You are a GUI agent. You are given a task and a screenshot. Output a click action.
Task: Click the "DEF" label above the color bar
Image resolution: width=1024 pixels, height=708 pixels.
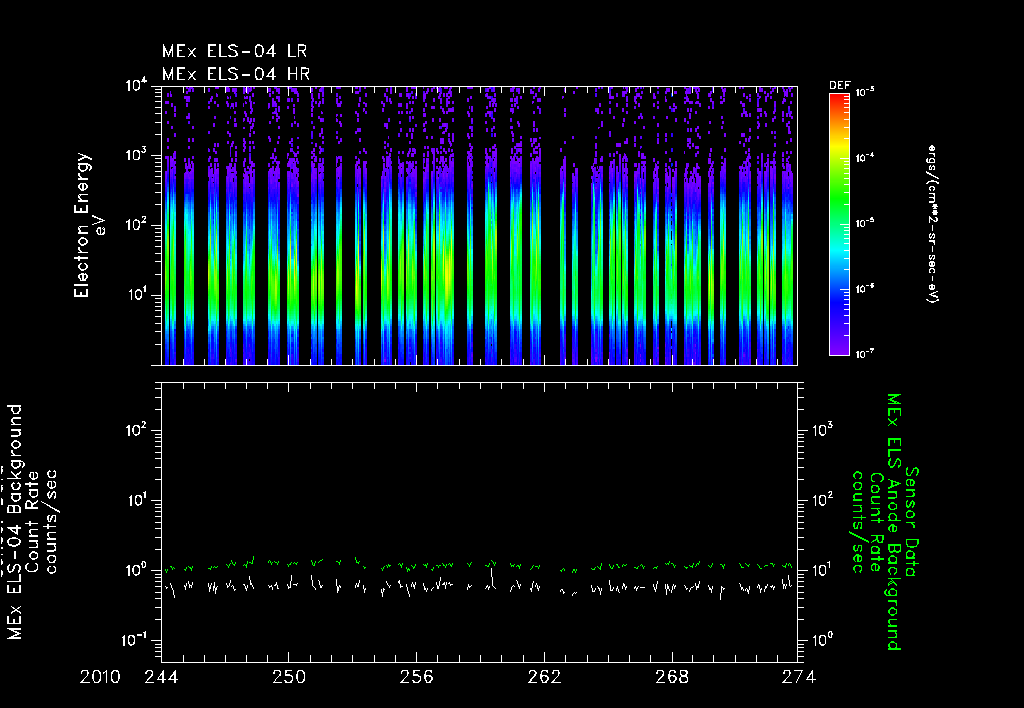pos(839,86)
